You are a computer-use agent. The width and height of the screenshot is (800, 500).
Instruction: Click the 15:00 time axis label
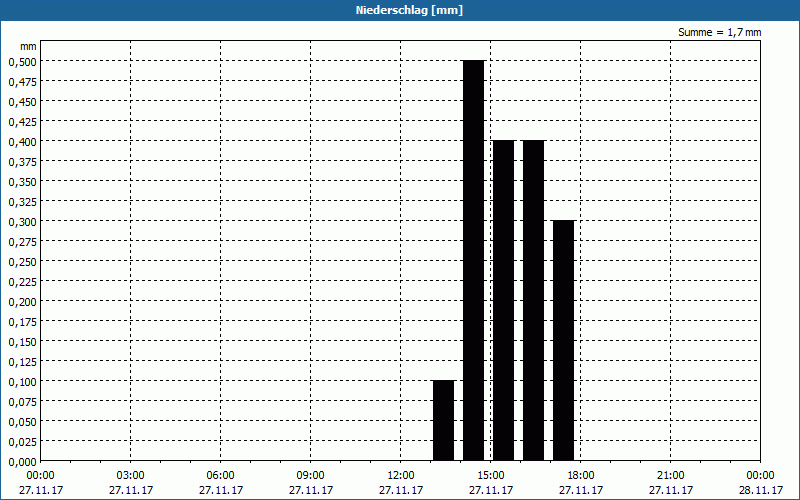tap(491, 476)
